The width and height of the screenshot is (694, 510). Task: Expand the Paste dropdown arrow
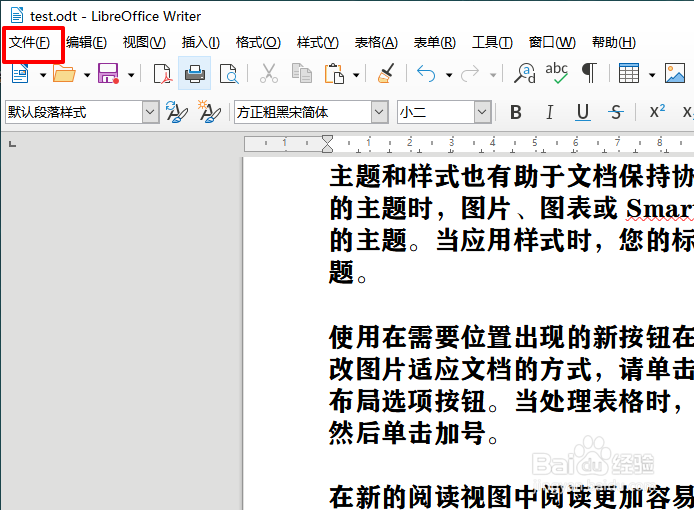(x=356, y=75)
